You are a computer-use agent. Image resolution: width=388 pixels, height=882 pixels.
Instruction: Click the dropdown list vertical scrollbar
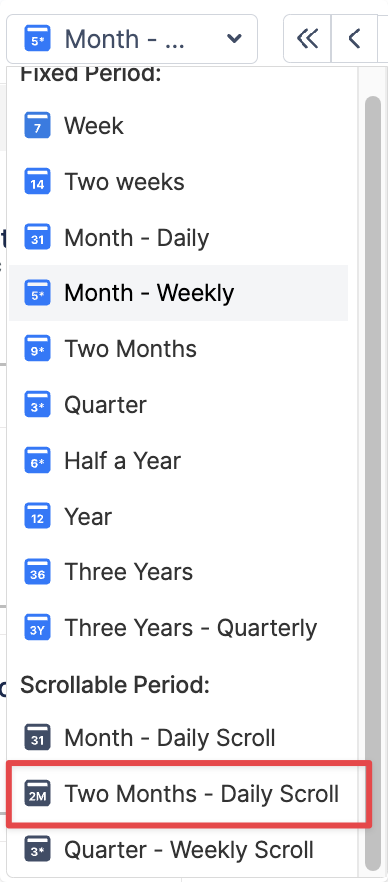[372, 483]
